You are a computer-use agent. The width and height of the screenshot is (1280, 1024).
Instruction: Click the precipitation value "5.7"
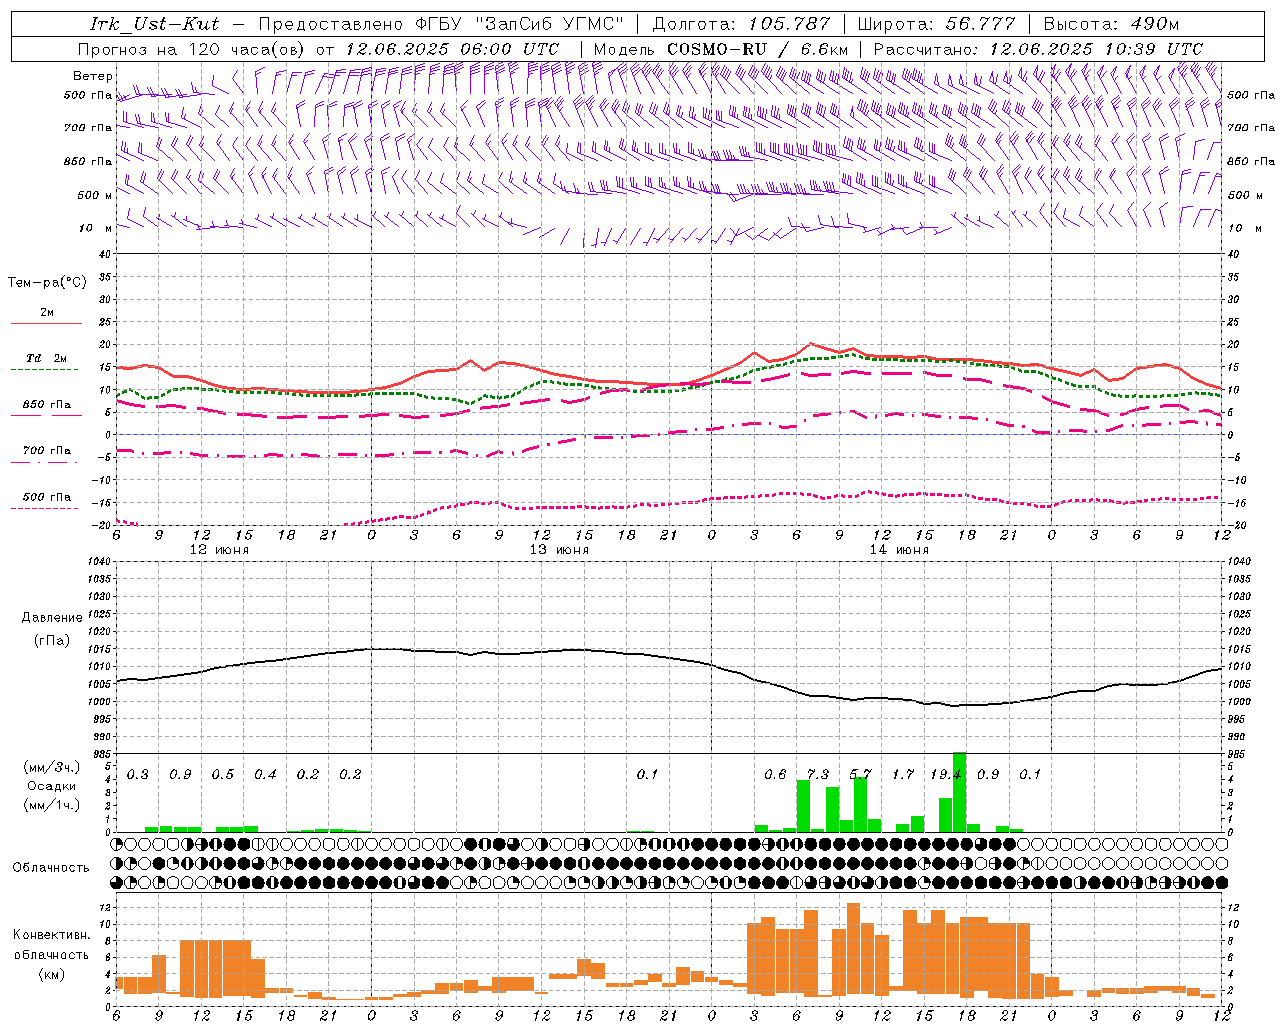(x=860, y=775)
